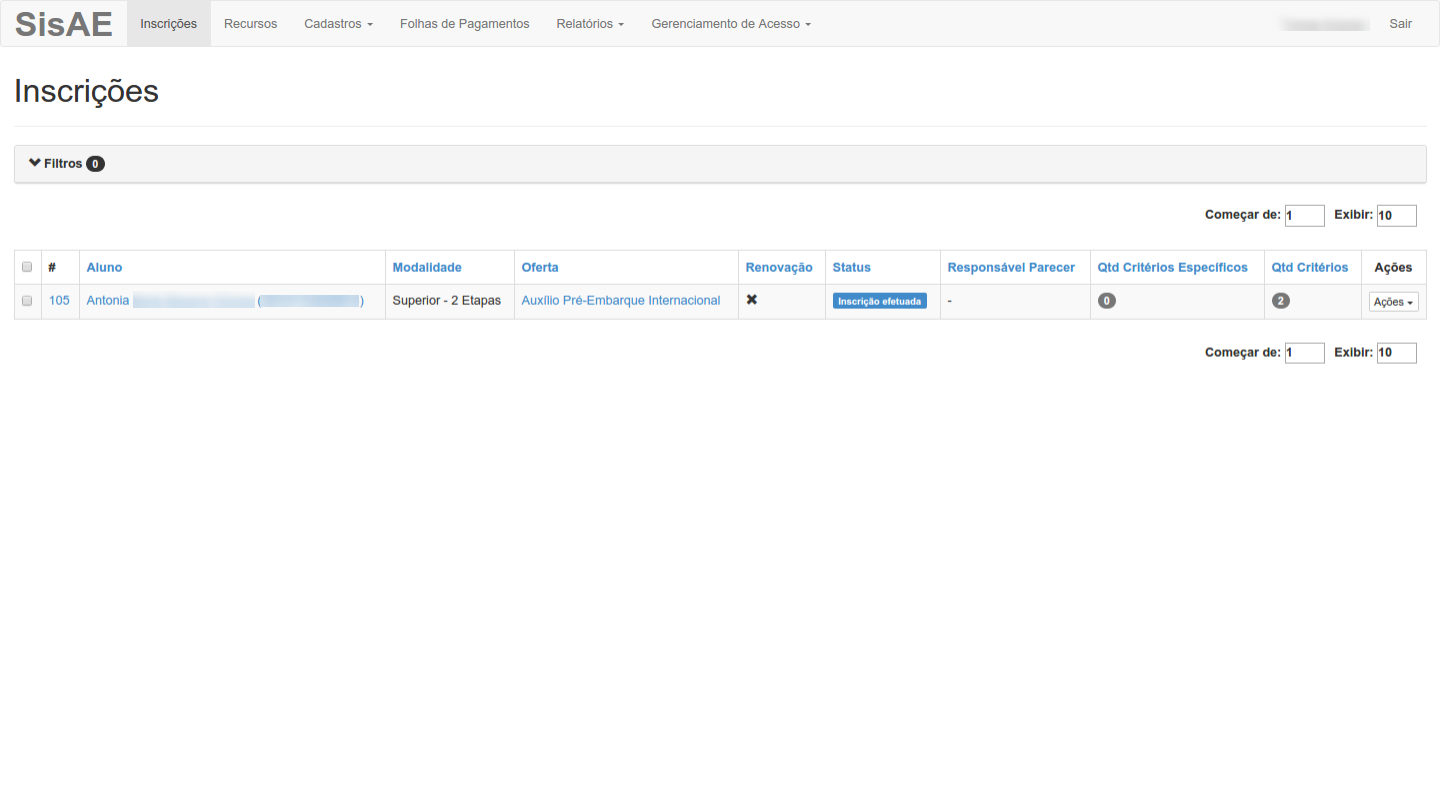Focus the bottom Exibir field
Viewport: 1440px width, 788px height.
1396,353
